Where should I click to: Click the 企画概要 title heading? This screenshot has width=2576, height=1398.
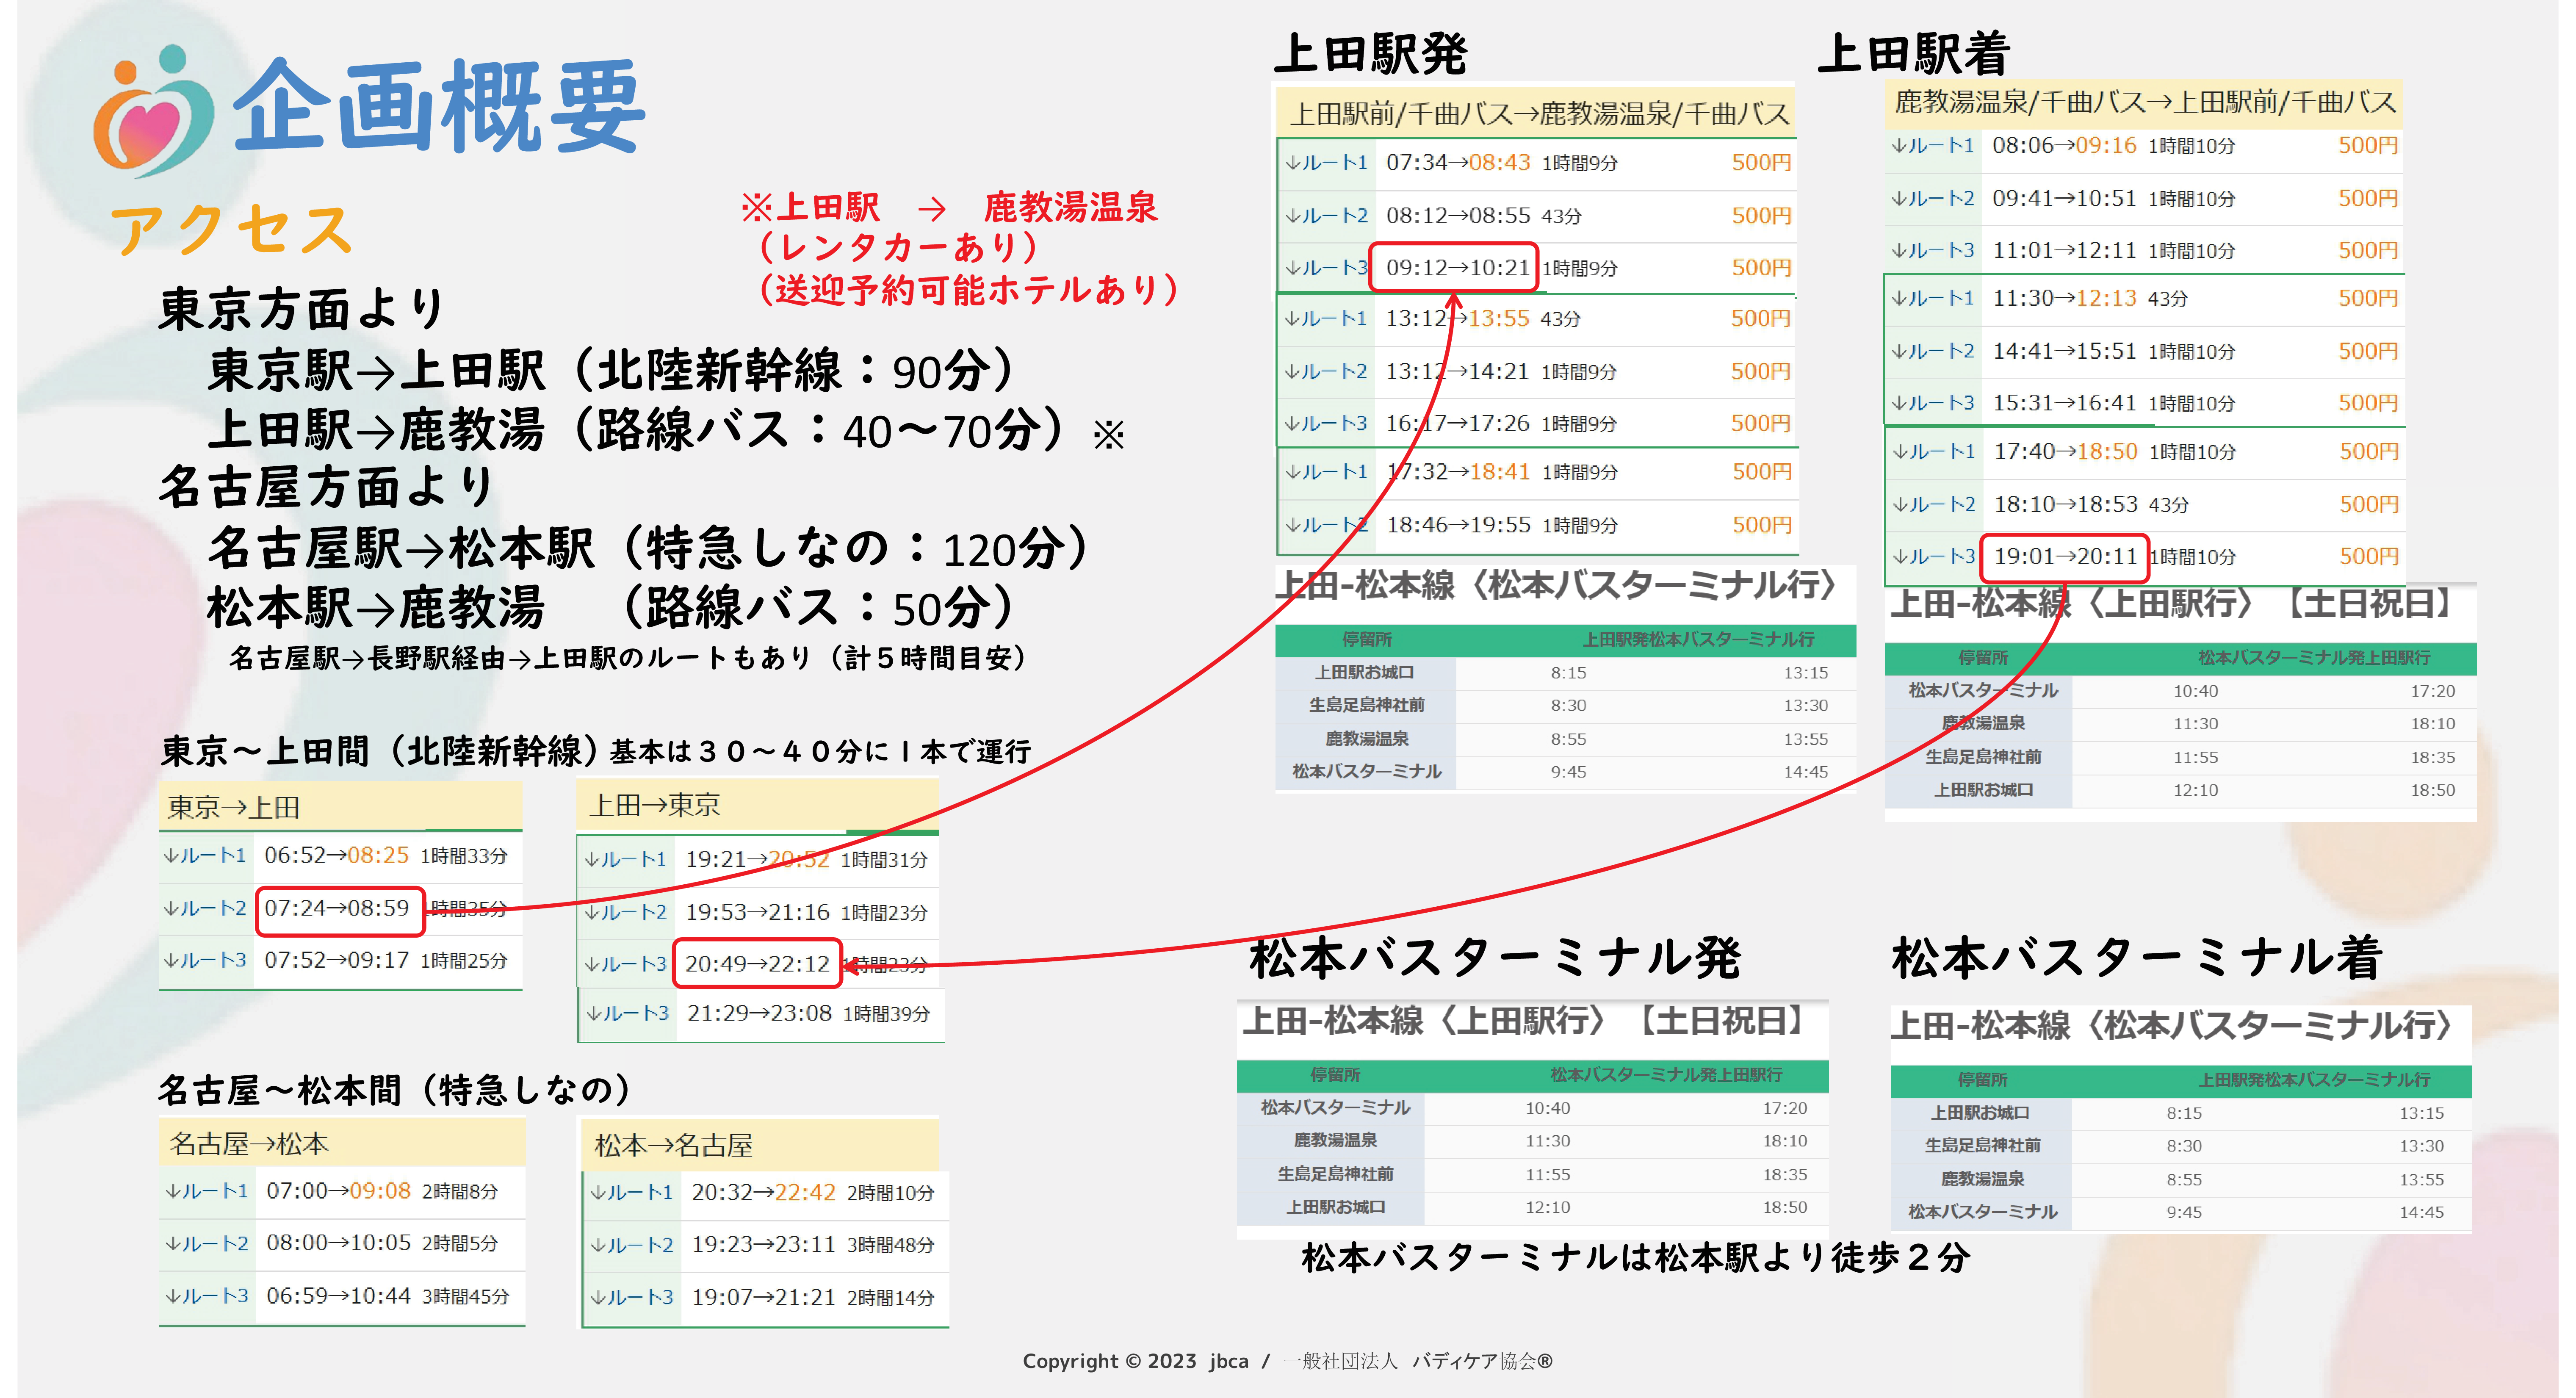[x=440, y=106]
